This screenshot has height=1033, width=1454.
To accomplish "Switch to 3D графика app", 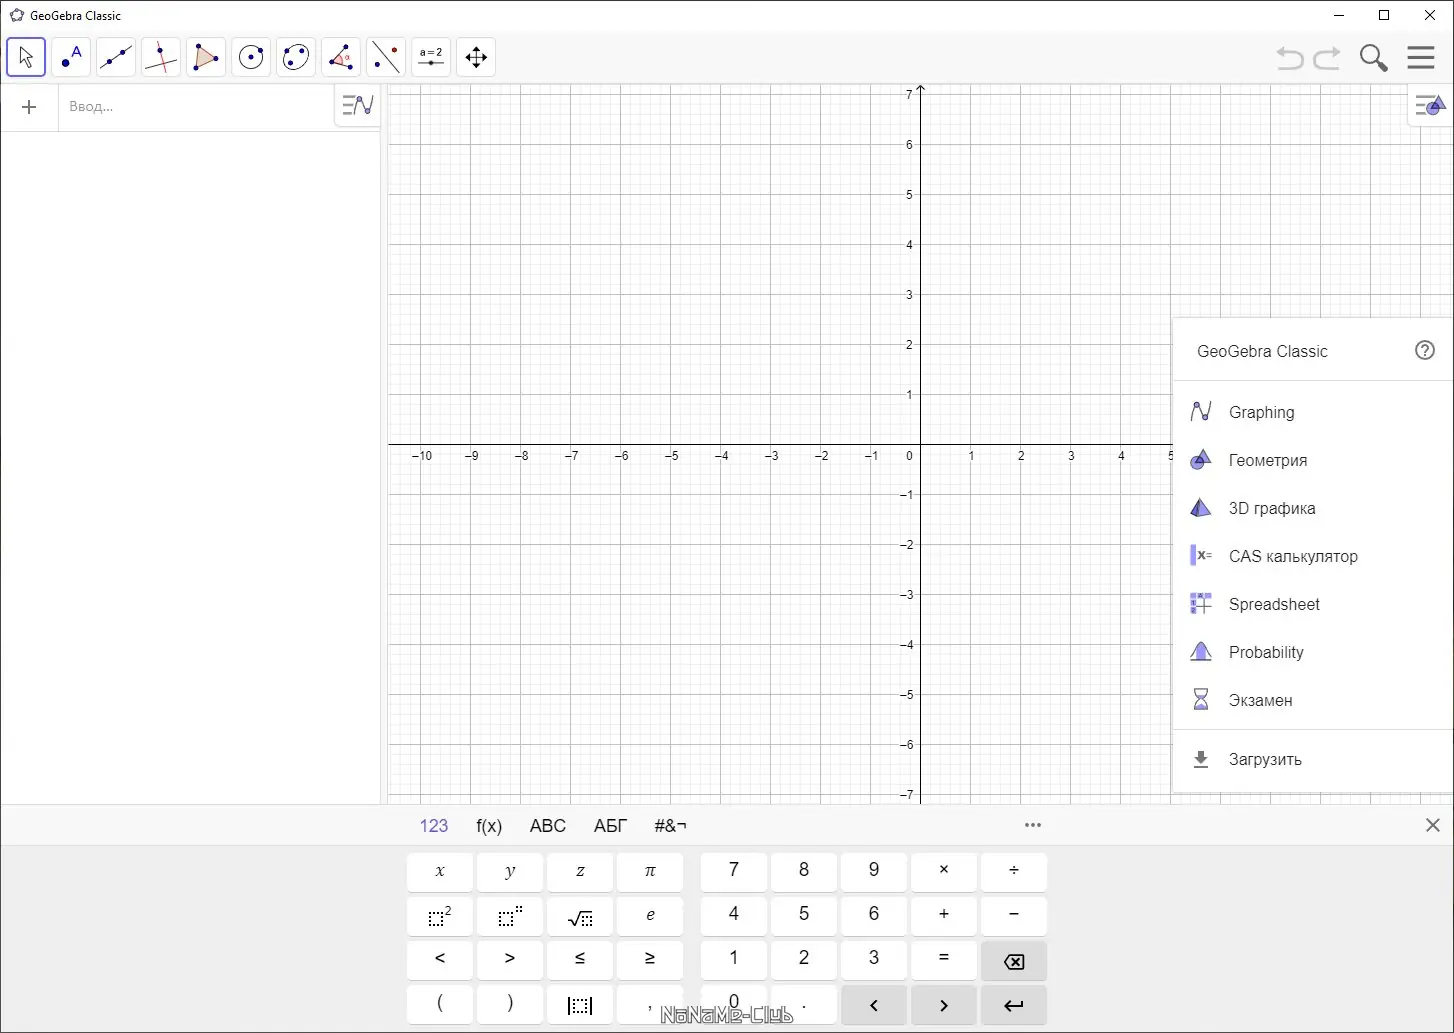I will 1312,508.
